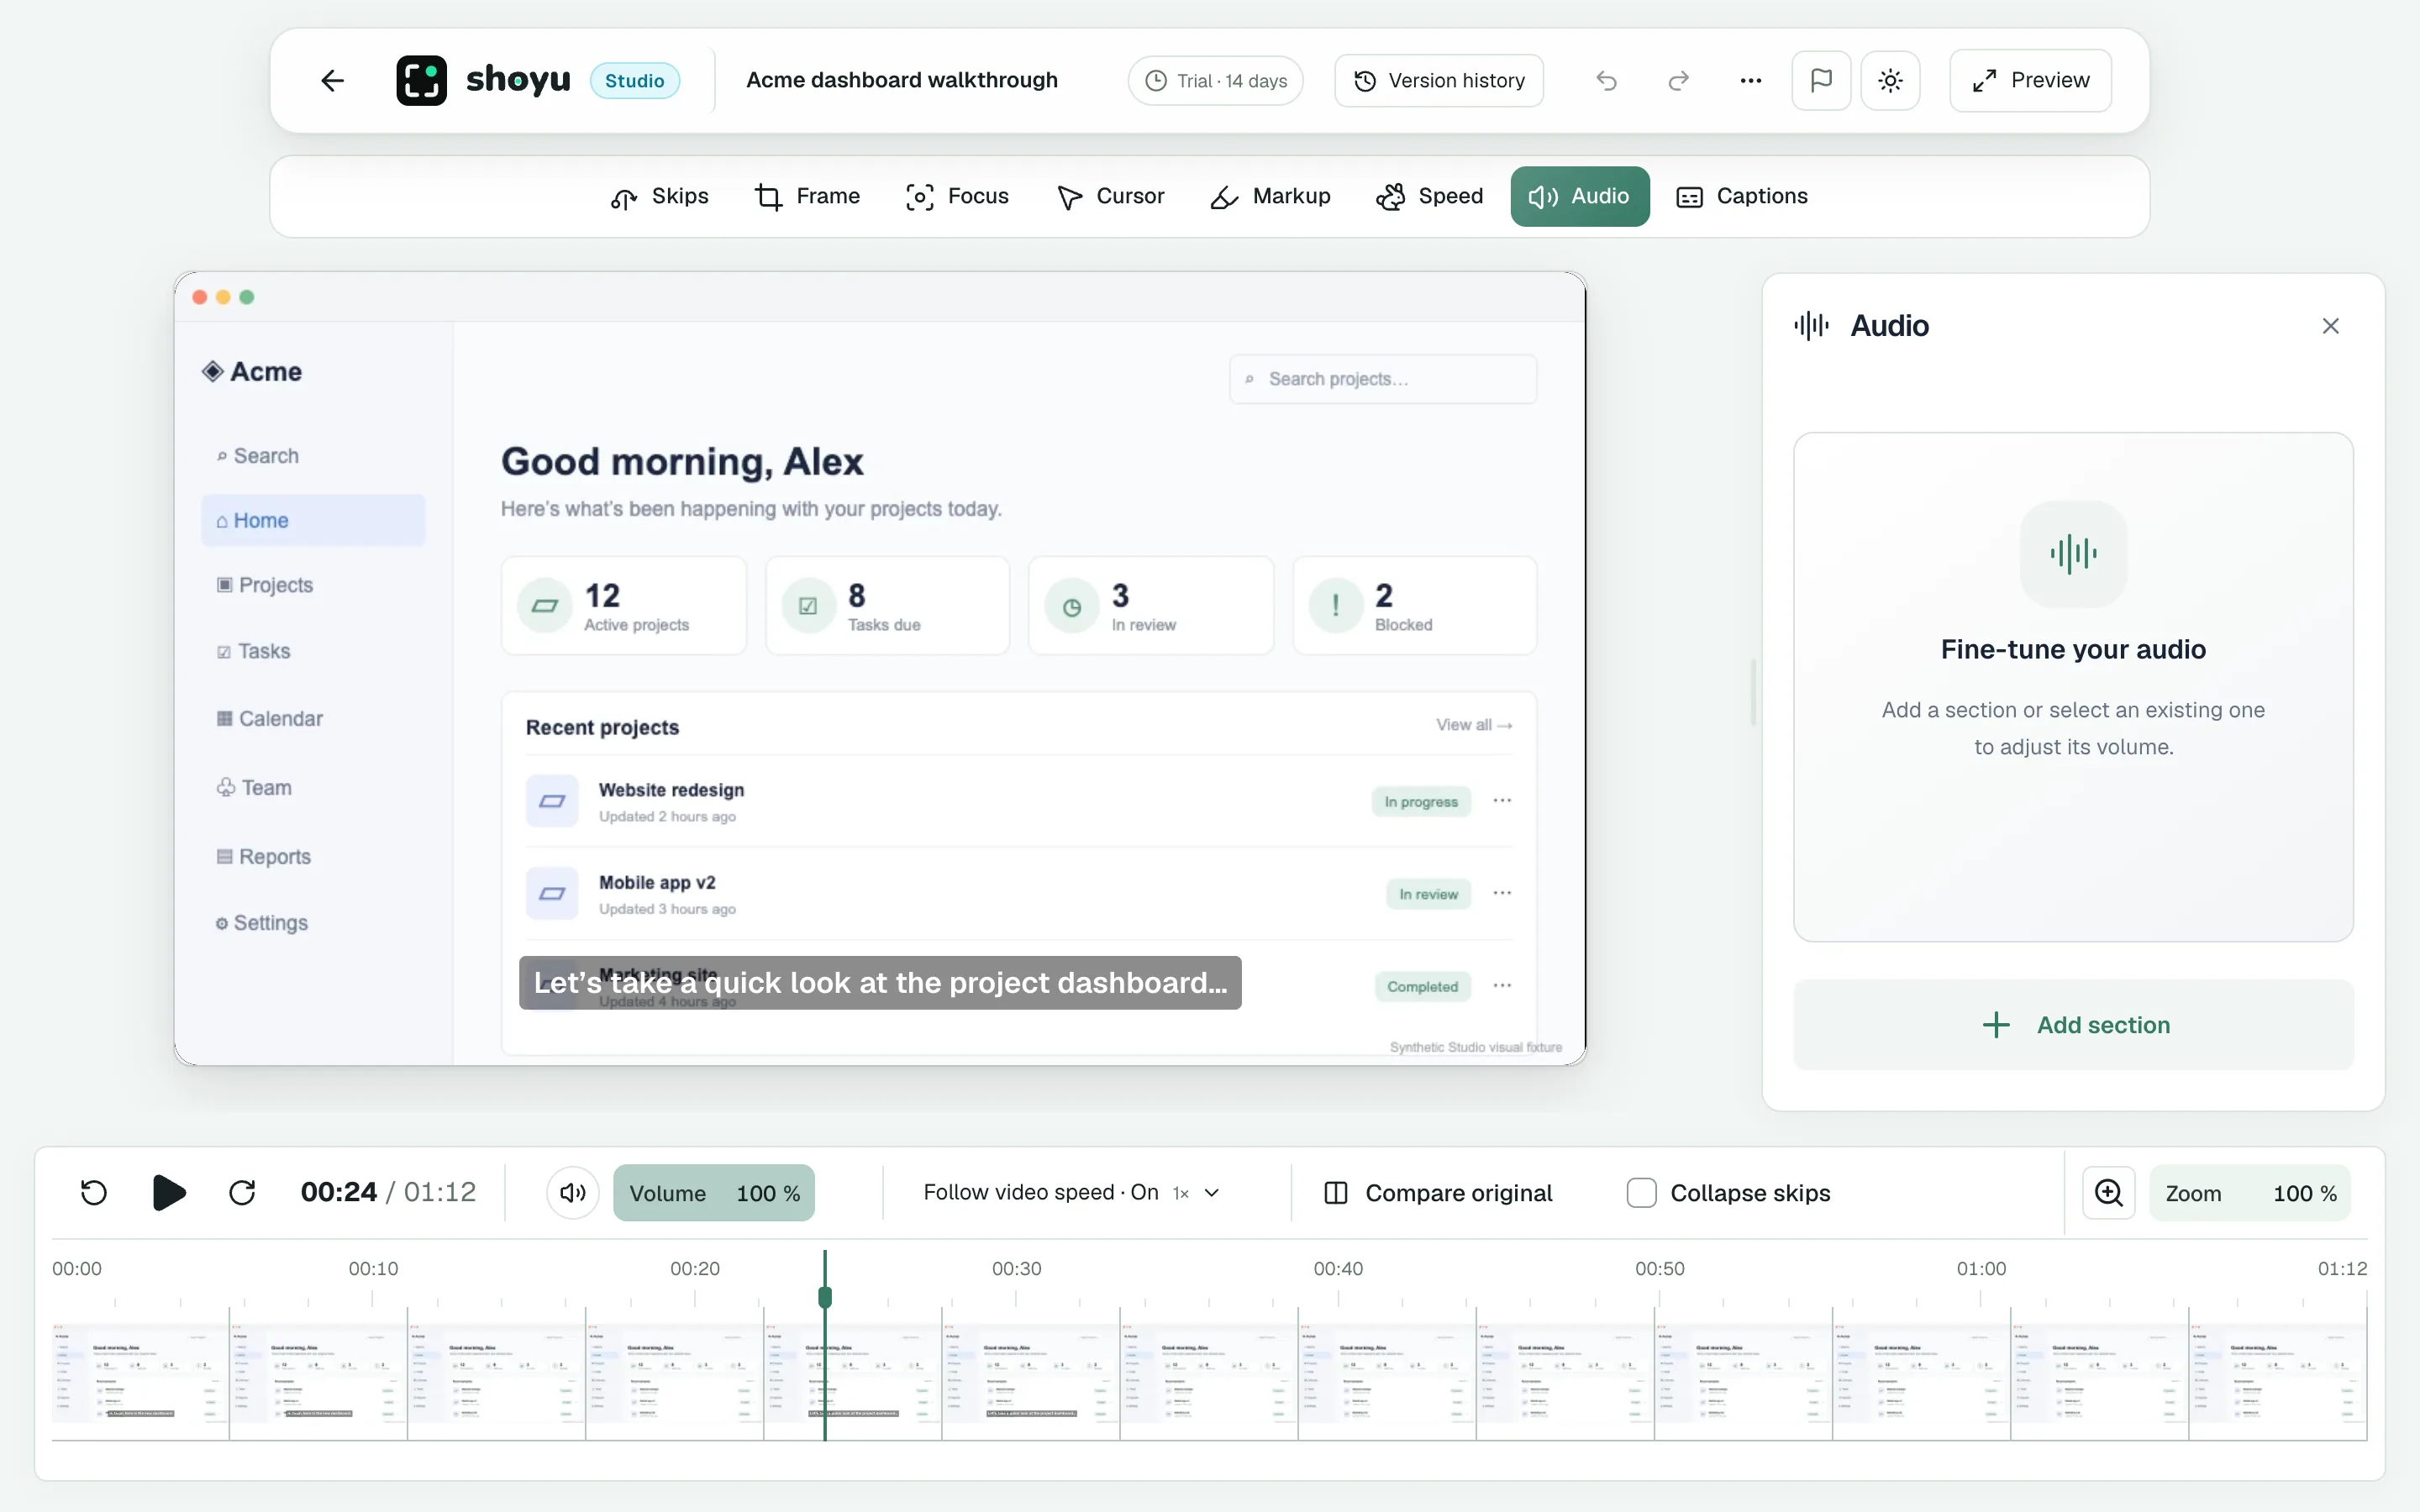Click the Studio badge
This screenshot has height=1512, width=2420.
tap(634, 80)
